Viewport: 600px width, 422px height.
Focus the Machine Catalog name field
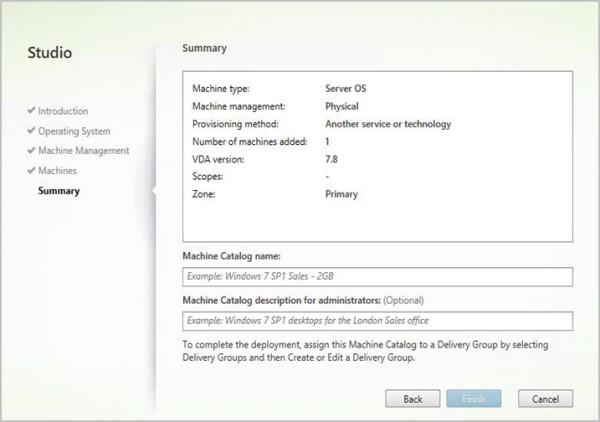(x=377, y=277)
